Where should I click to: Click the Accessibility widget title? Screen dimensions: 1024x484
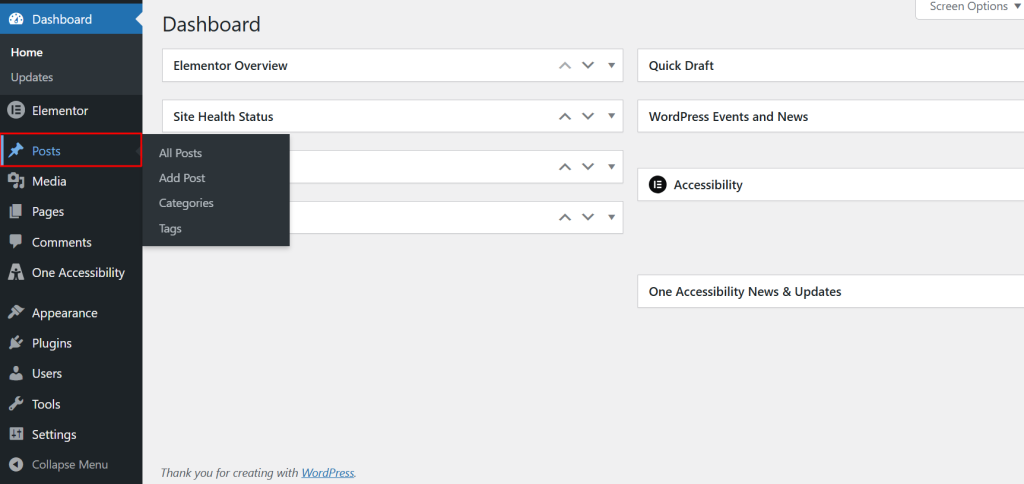tap(708, 184)
